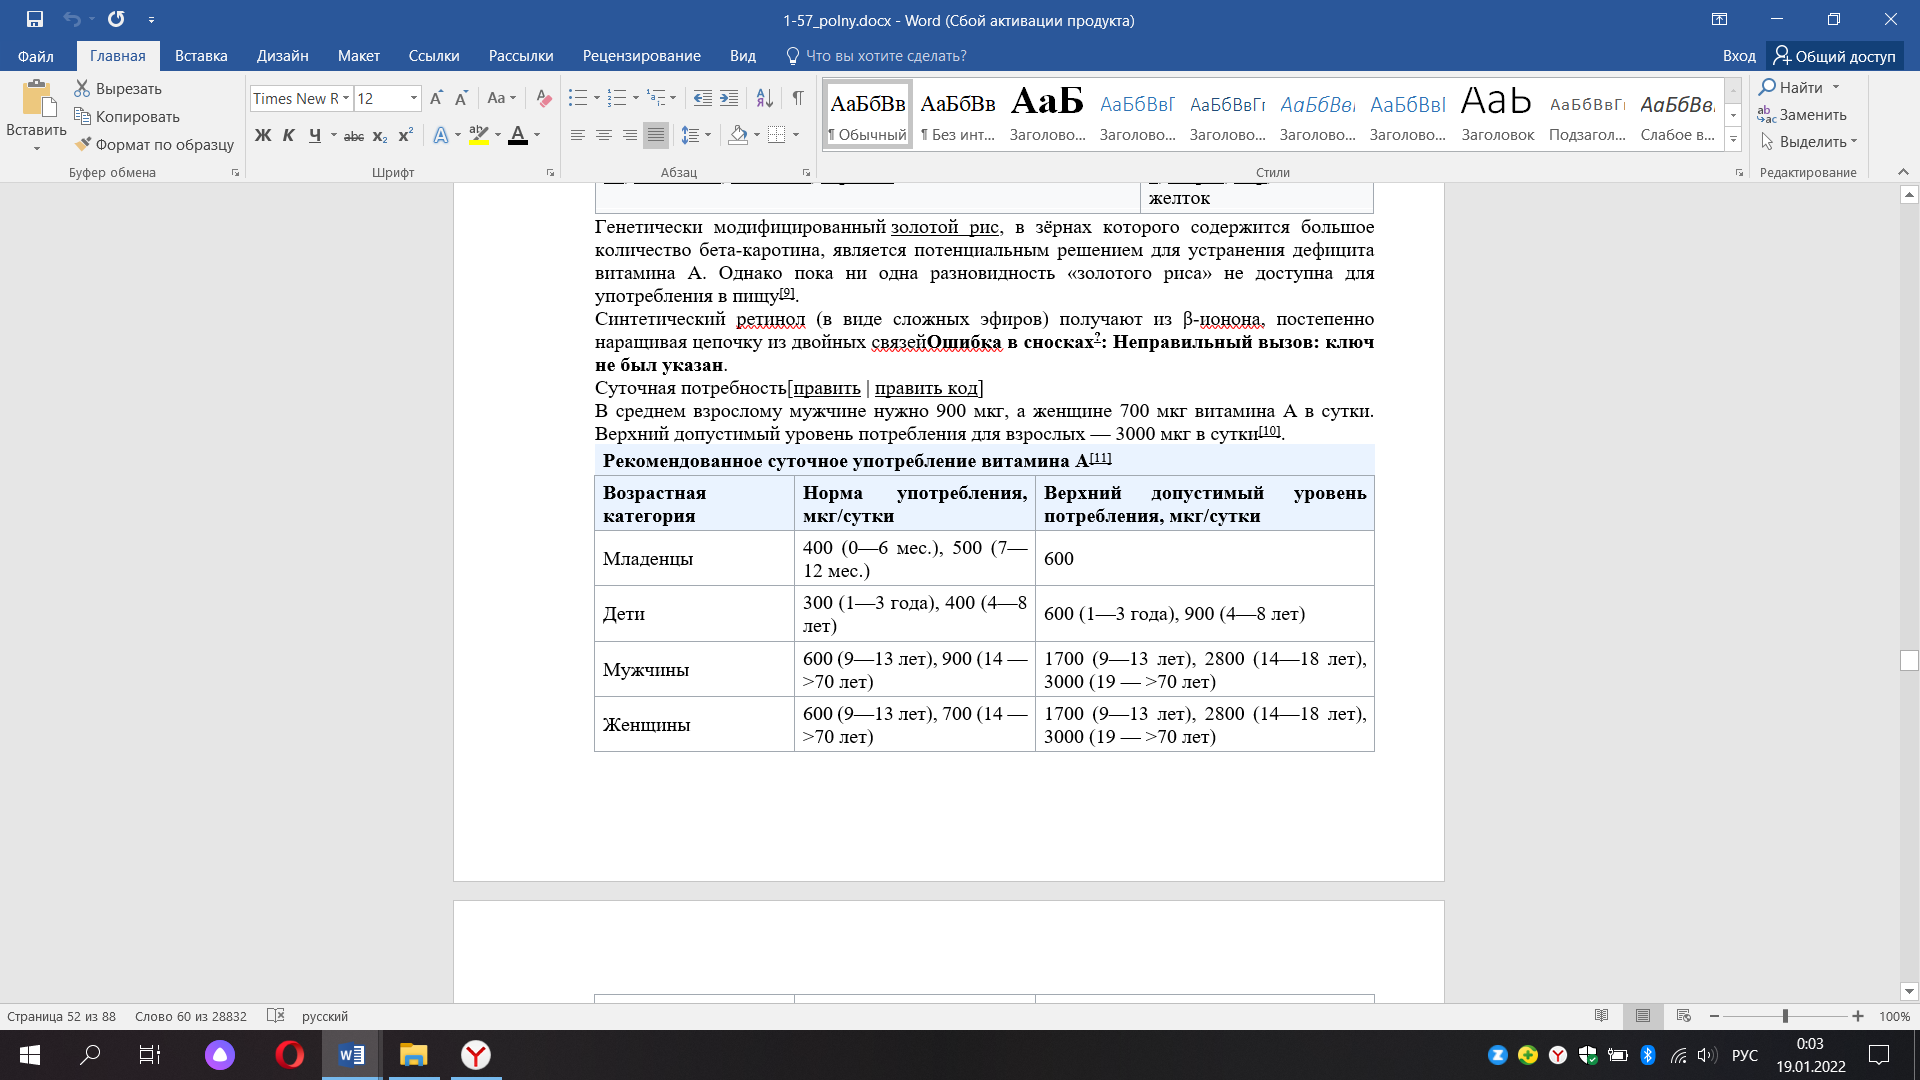Toggle paragraph marks display

798,98
